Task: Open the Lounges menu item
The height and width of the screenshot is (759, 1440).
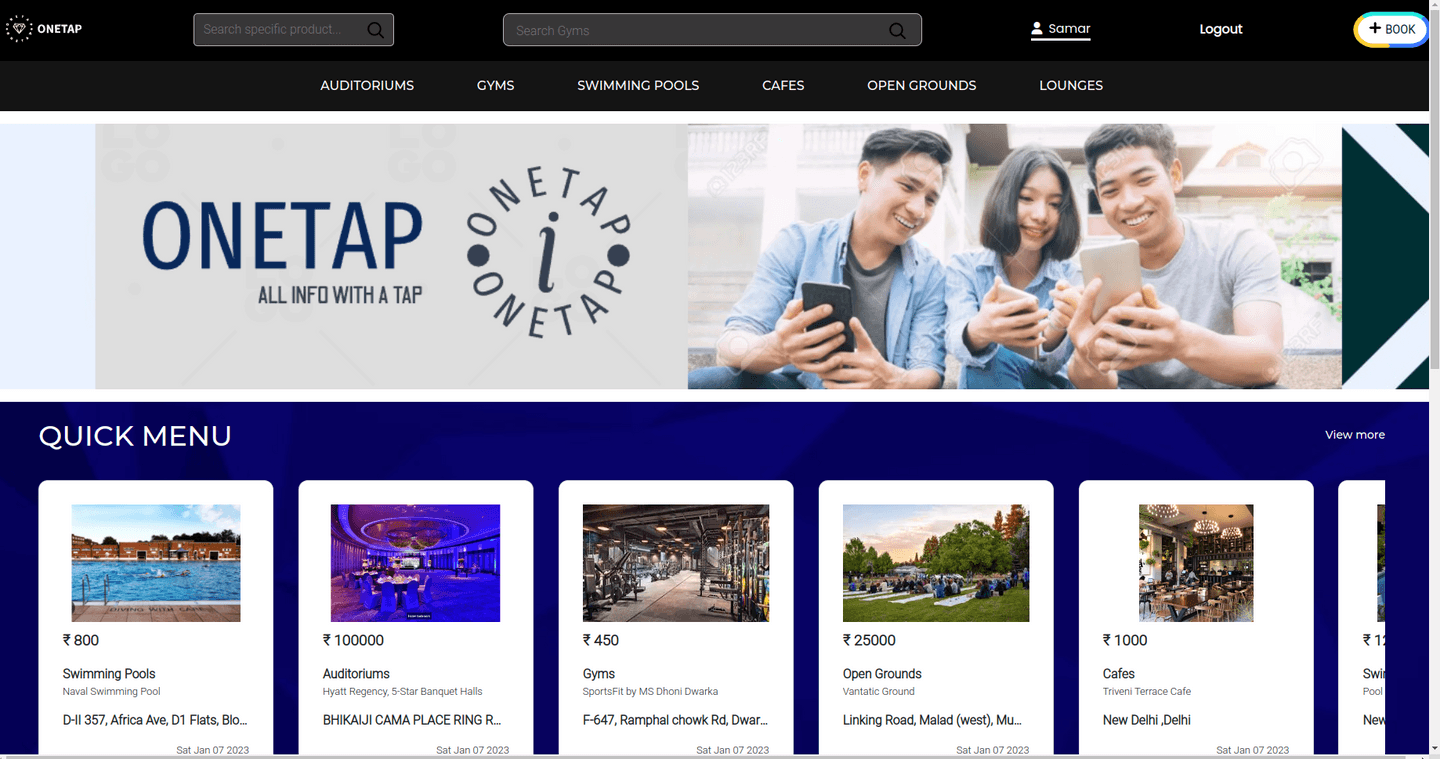Action: pos(1071,85)
